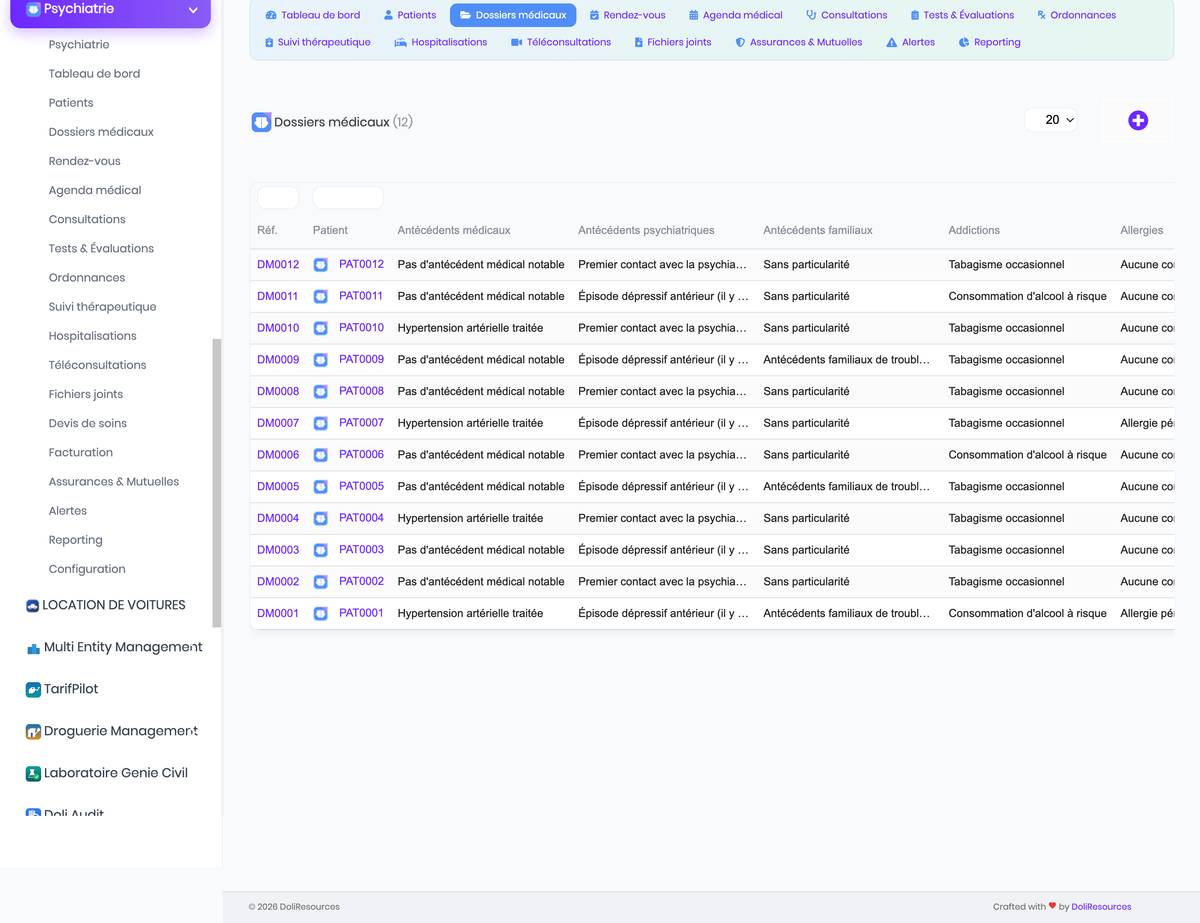Switch to the Consultations tab
This screenshot has height=923, width=1200.
[847, 15]
